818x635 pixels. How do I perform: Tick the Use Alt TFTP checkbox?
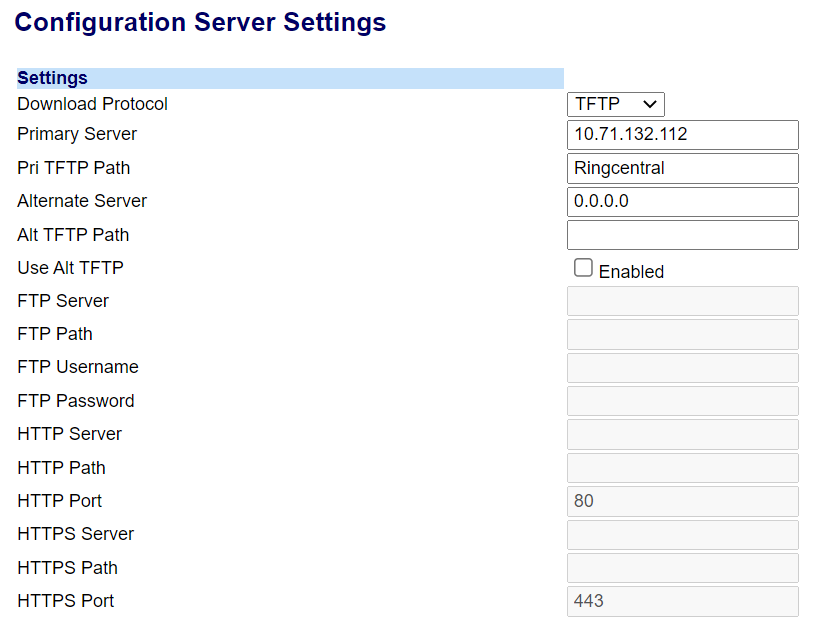583,268
